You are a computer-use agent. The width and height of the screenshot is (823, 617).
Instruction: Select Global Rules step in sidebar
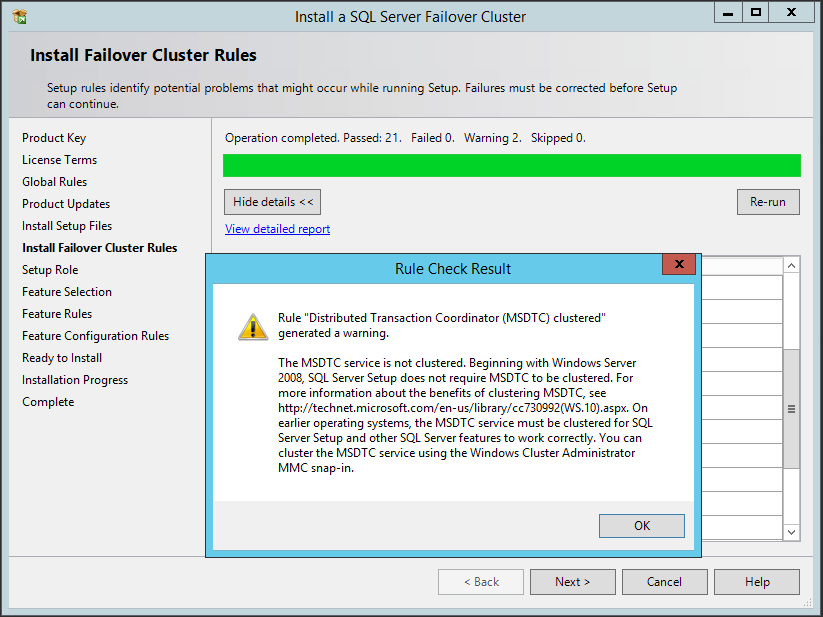click(55, 182)
